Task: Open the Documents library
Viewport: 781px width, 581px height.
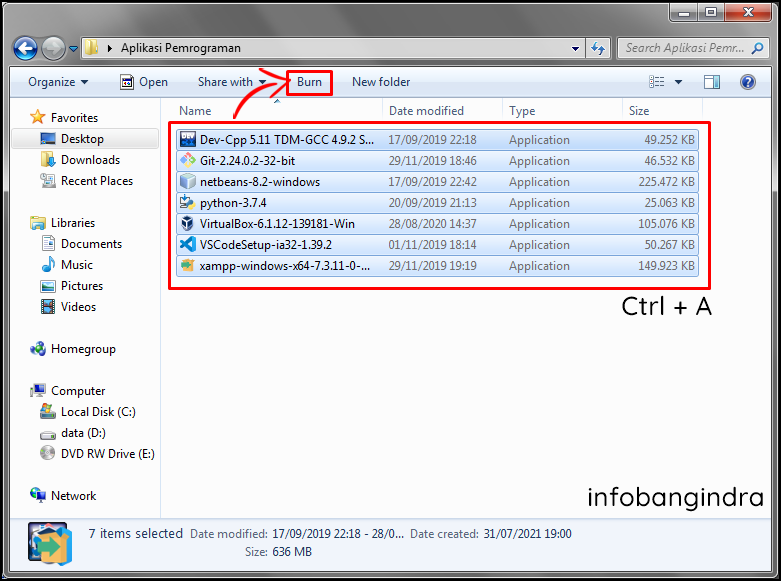Action: click(x=91, y=244)
